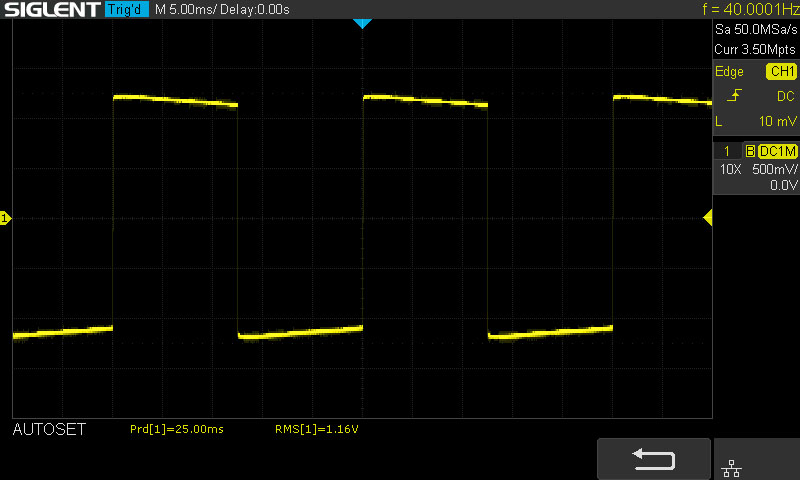Click the yellow CH1 trigger source badge
The image size is (800, 480).
coord(781,71)
